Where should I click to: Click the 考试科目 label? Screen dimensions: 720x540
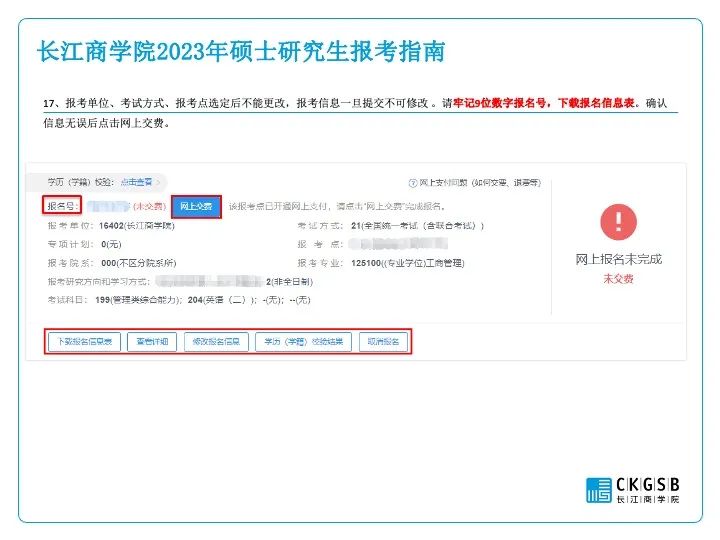click(67, 300)
